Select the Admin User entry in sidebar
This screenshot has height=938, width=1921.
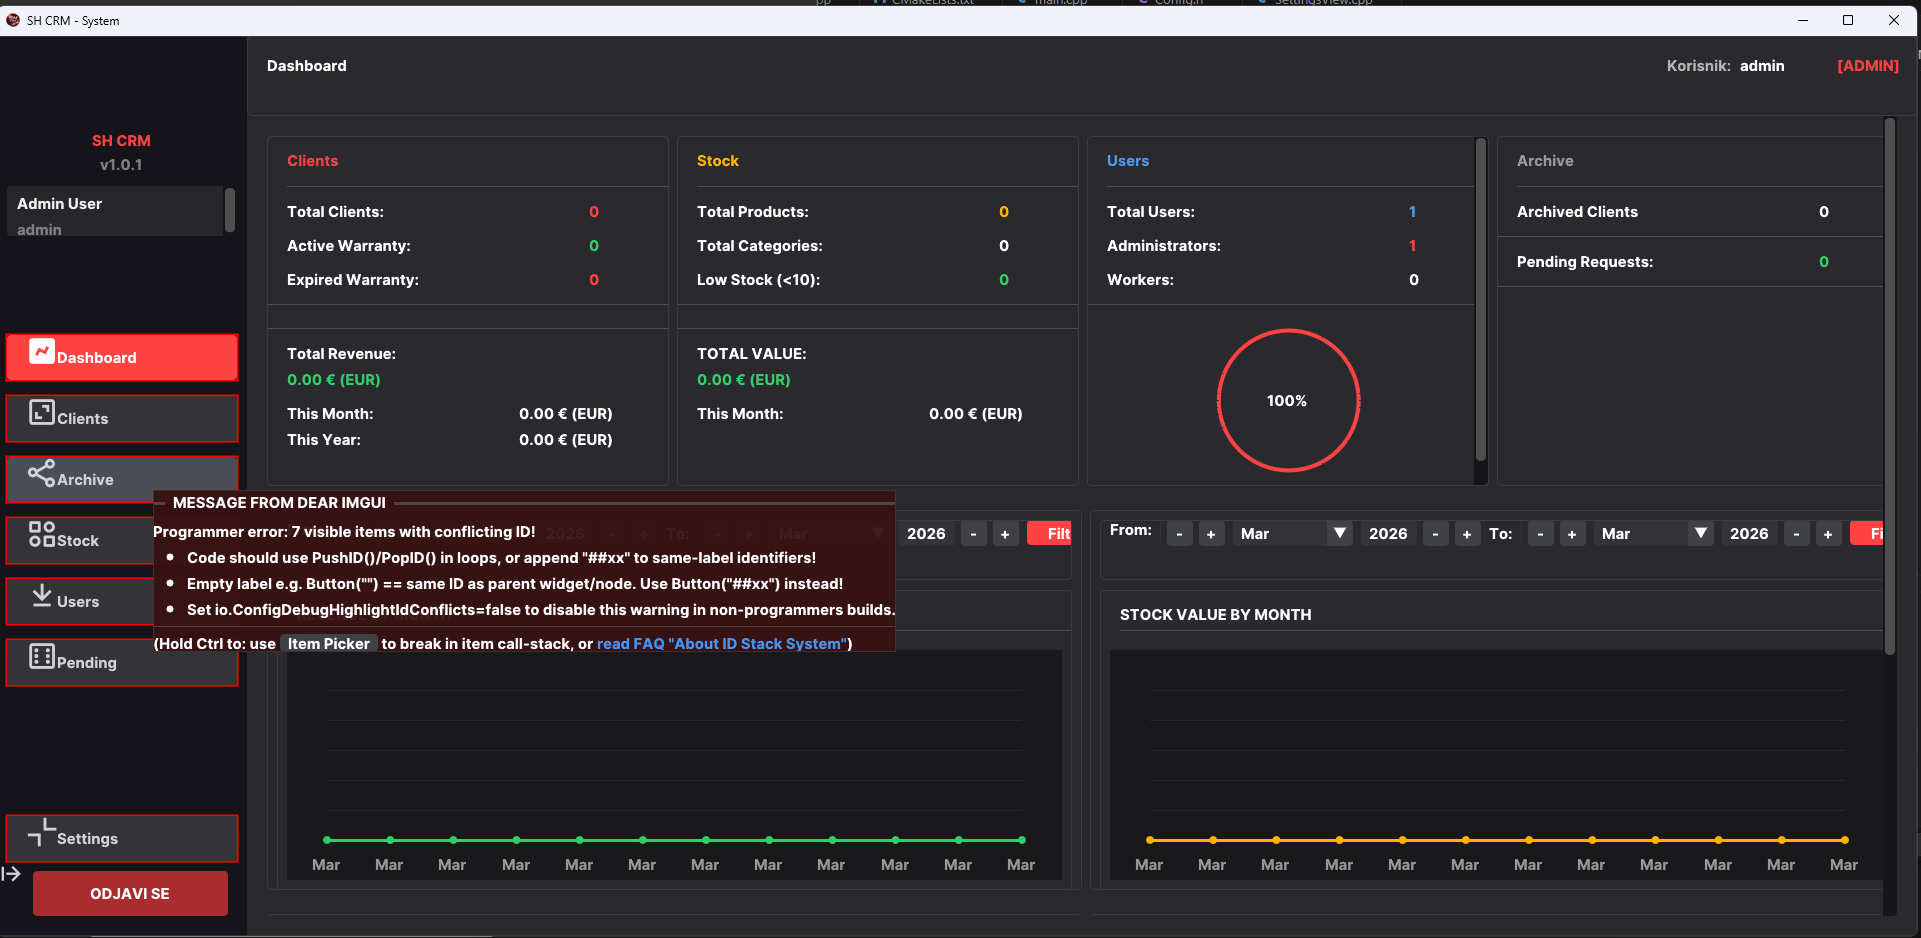pos(115,211)
